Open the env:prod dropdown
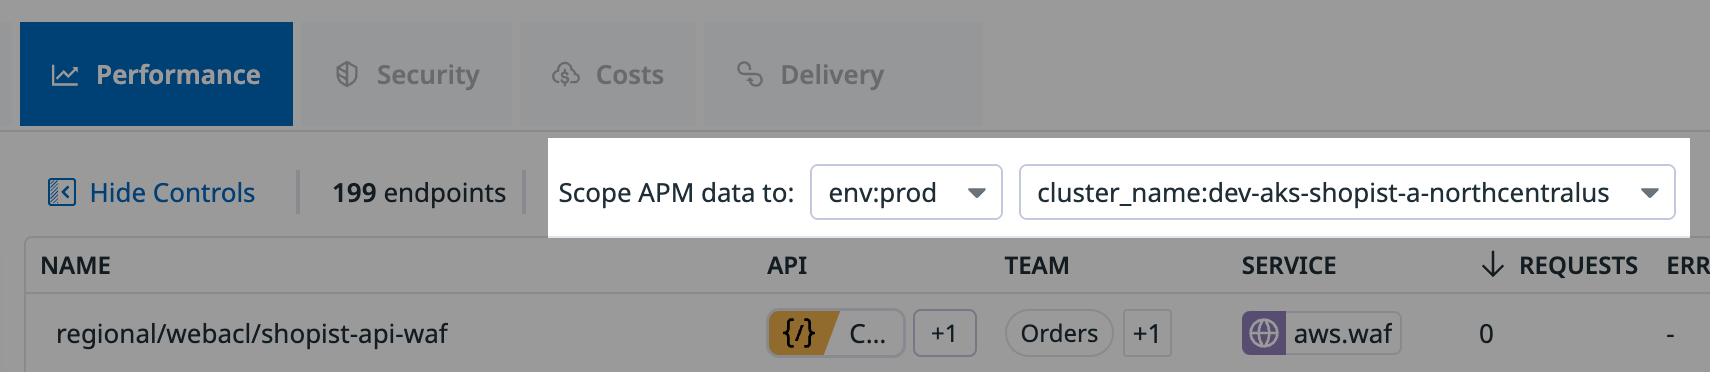Viewport: 1710px width, 372px height. 906,192
